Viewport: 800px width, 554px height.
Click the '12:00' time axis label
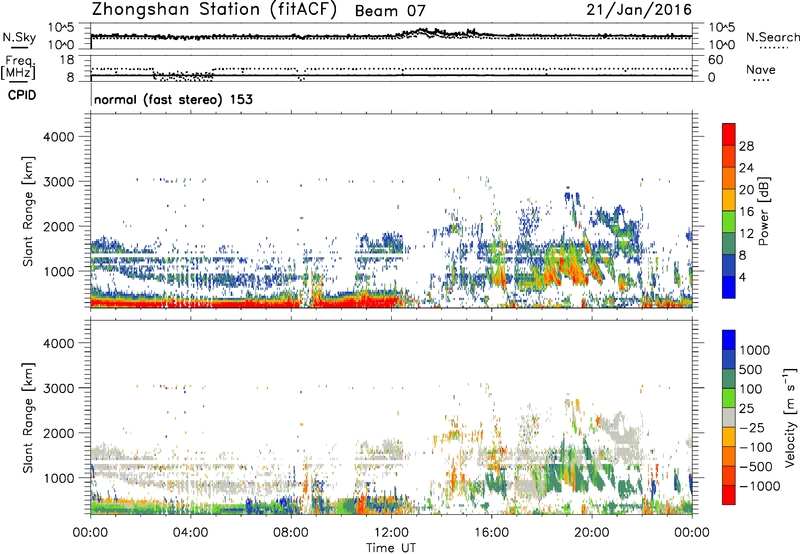point(391,533)
